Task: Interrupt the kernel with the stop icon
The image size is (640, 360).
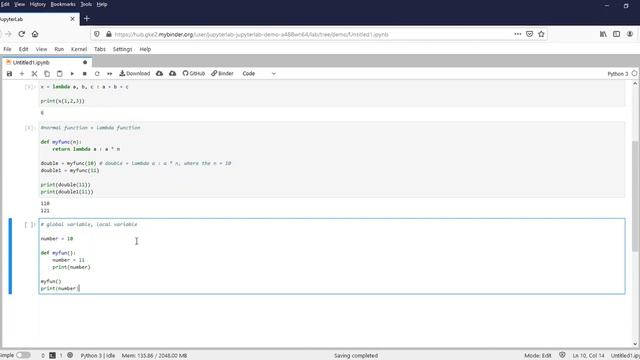Action: click(84, 73)
